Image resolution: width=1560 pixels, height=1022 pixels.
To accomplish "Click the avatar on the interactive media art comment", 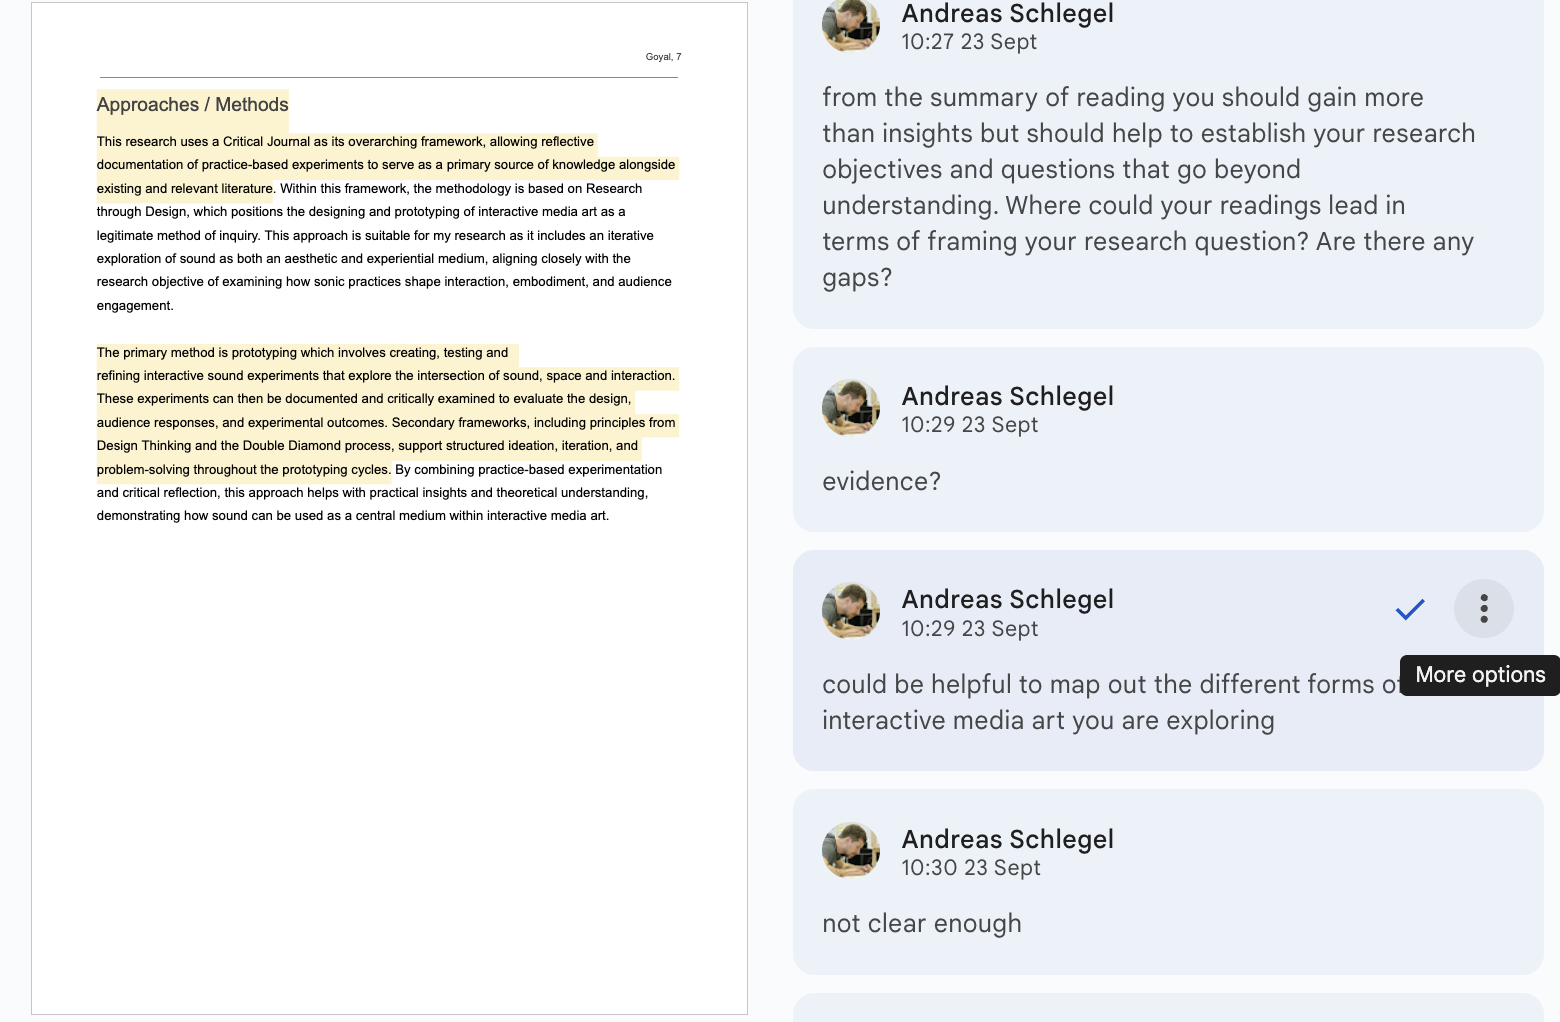I will click(x=851, y=610).
